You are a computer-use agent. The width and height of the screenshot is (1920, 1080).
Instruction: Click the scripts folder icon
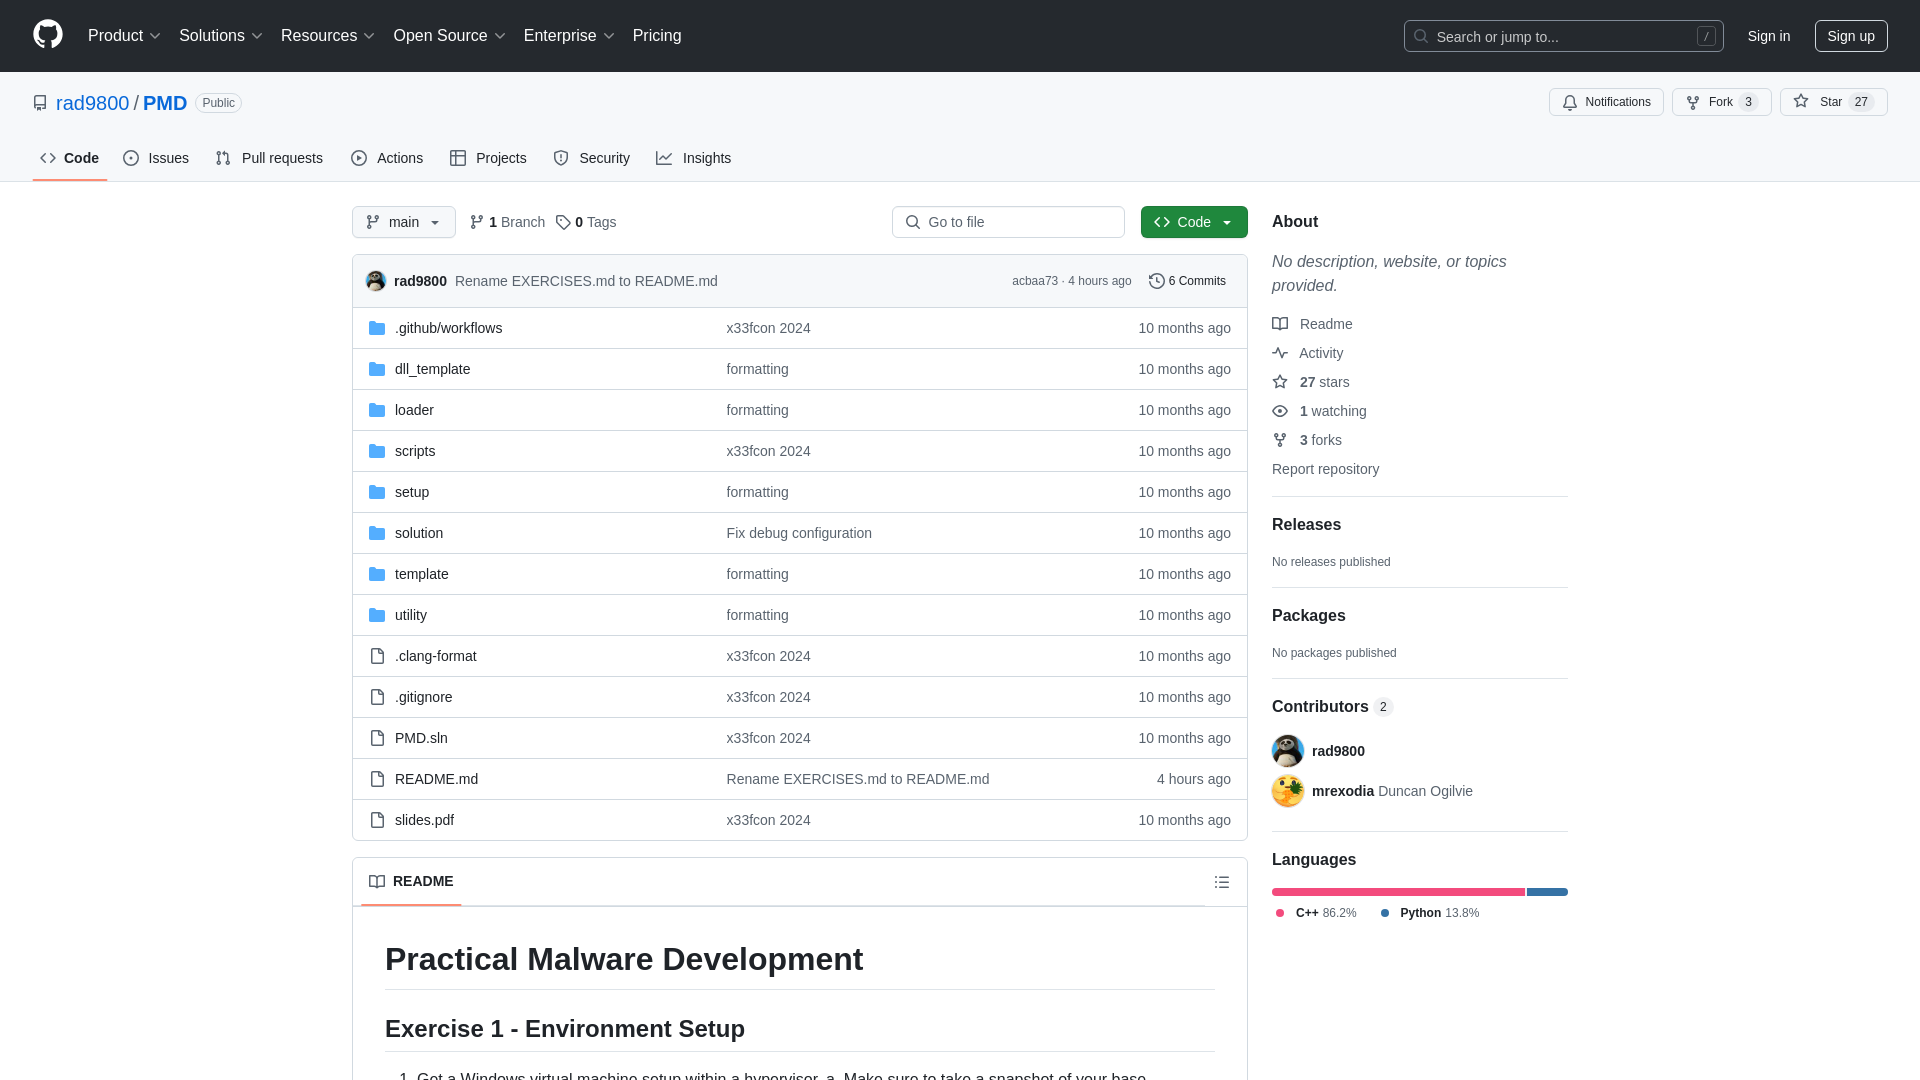(x=377, y=451)
